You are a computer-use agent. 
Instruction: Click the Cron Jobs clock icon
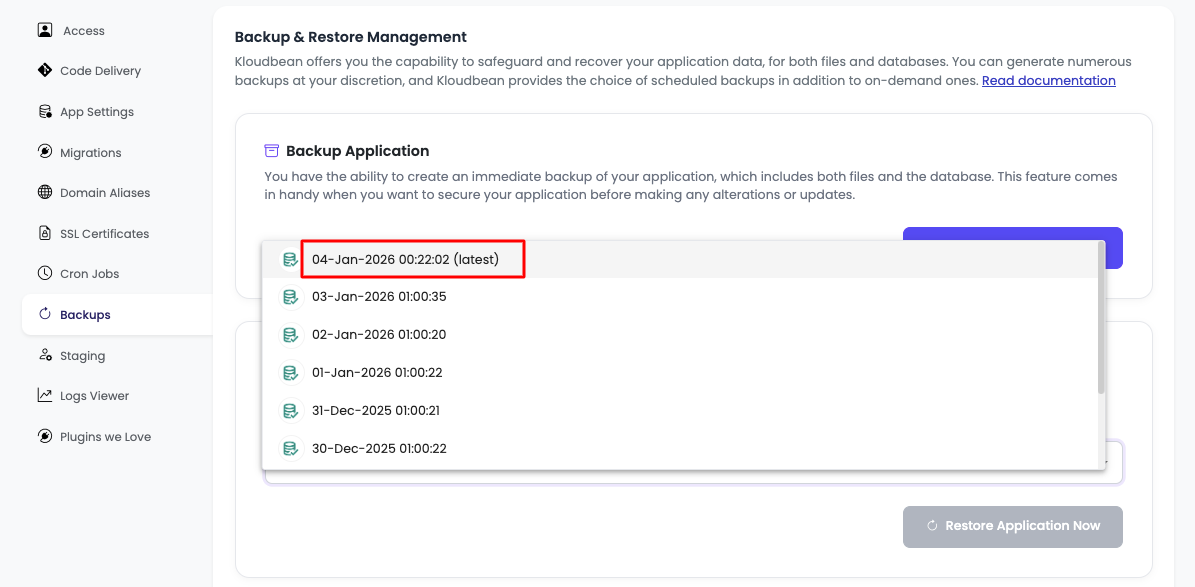pyautogui.click(x=45, y=273)
